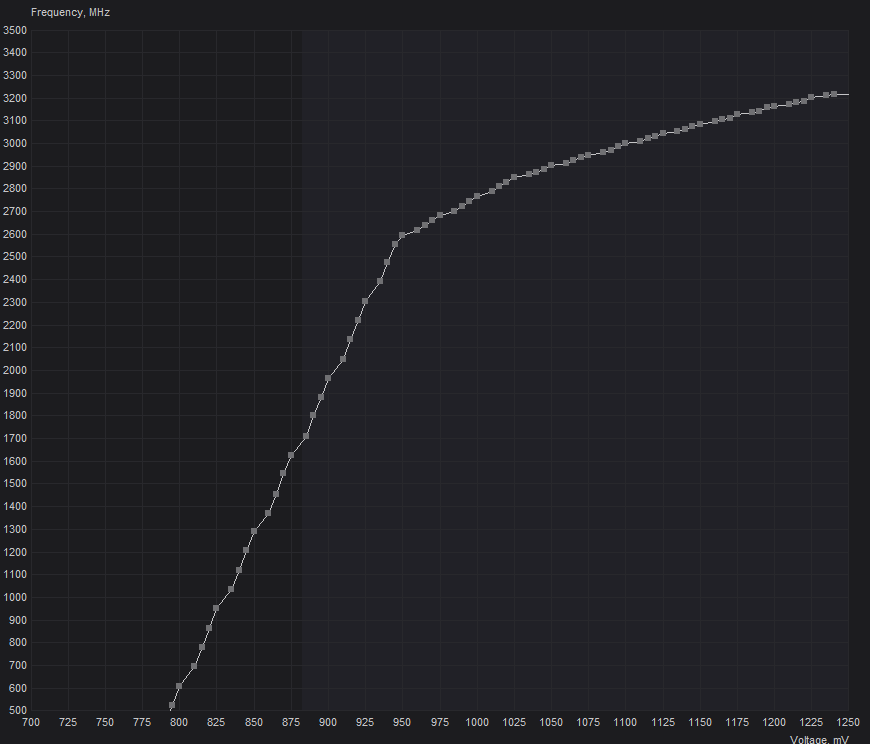This screenshot has height=744, width=870.
Task: Click the 900 mV curve point
Action: [x=328, y=378]
